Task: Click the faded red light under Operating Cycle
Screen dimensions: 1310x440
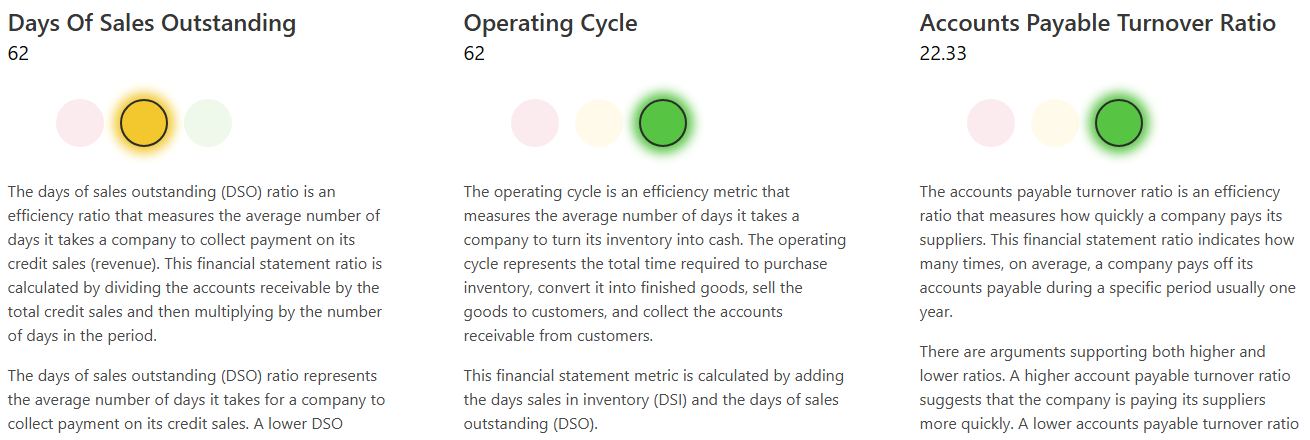Action: click(x=535, y=123)
